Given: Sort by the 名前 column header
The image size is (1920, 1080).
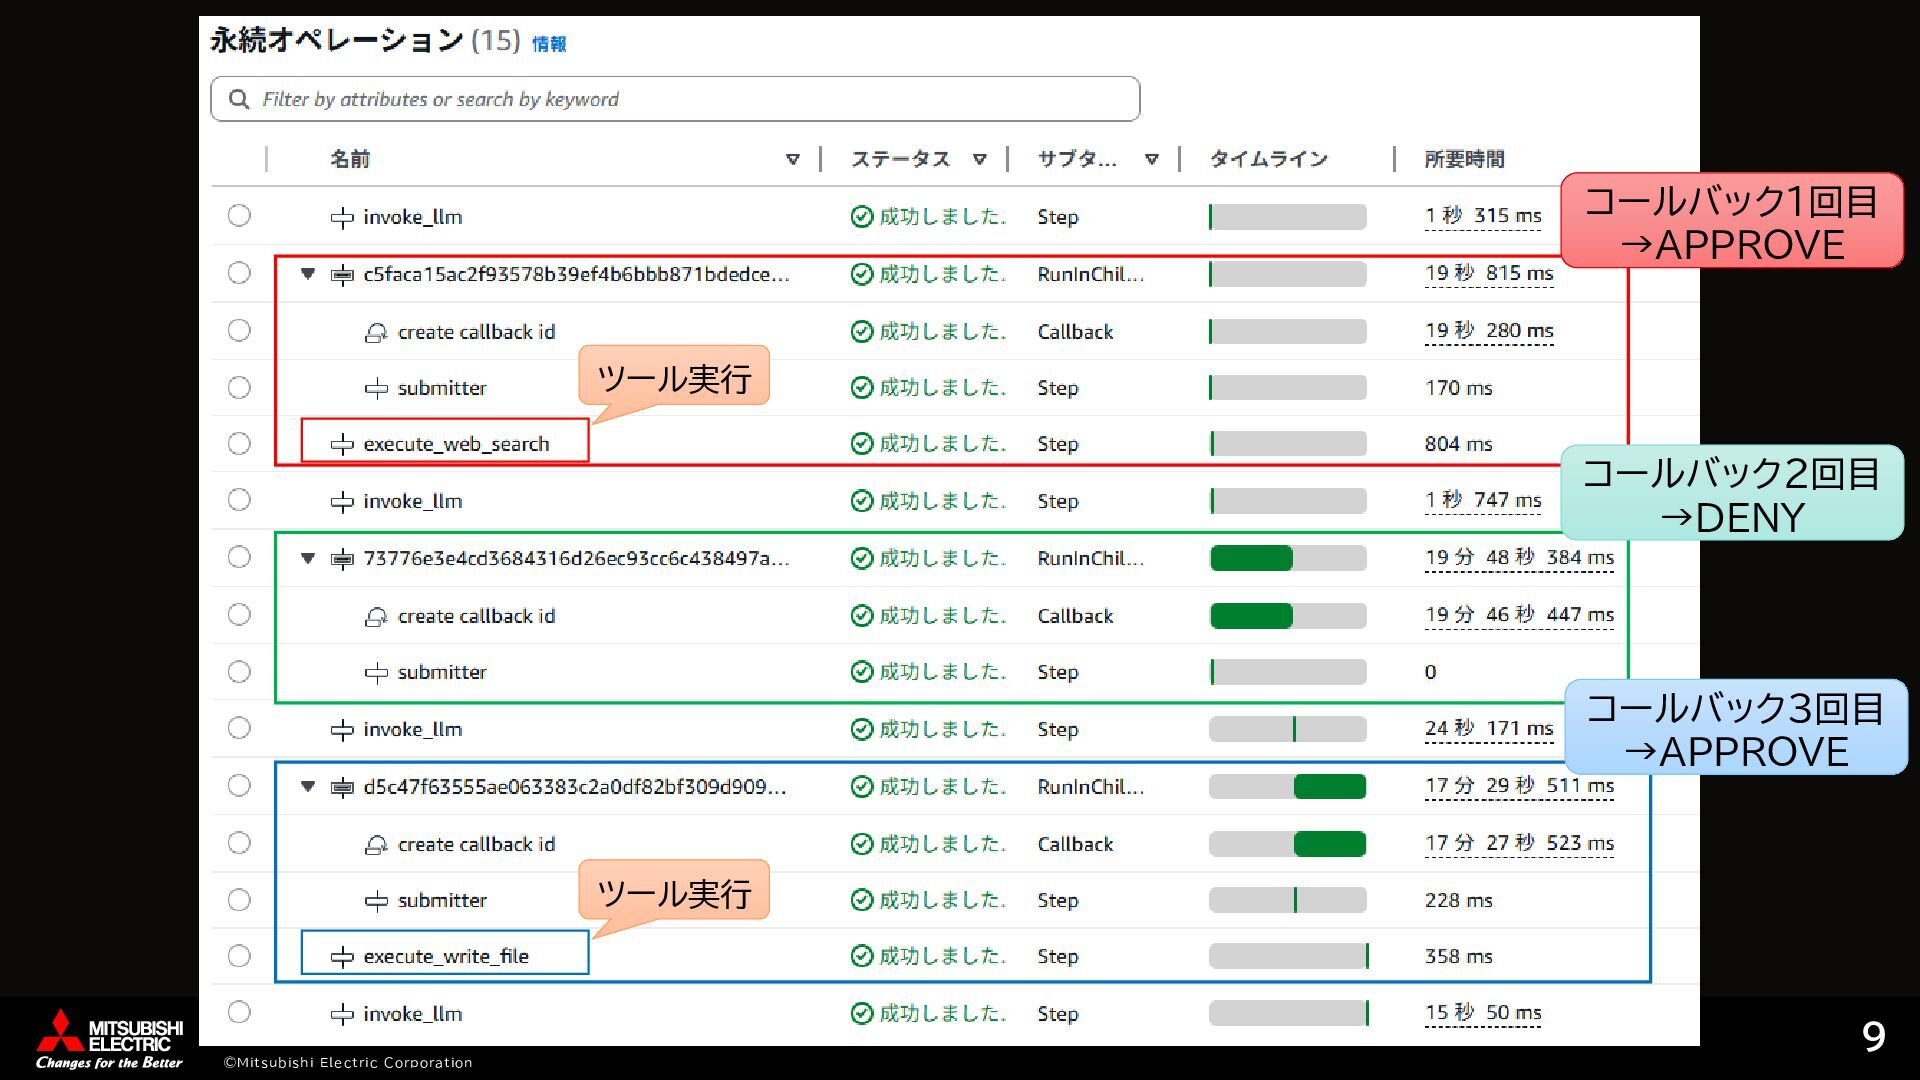Looking at the screenshot, I should [350, 159].
